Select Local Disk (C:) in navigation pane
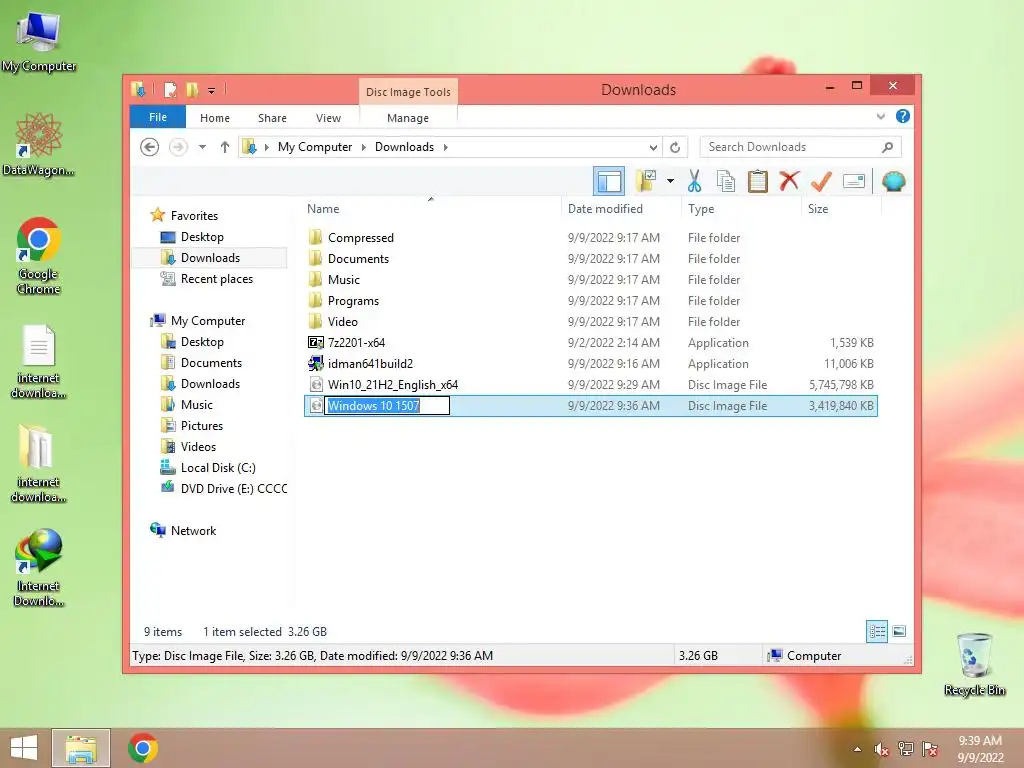 [x=217, y=468]
